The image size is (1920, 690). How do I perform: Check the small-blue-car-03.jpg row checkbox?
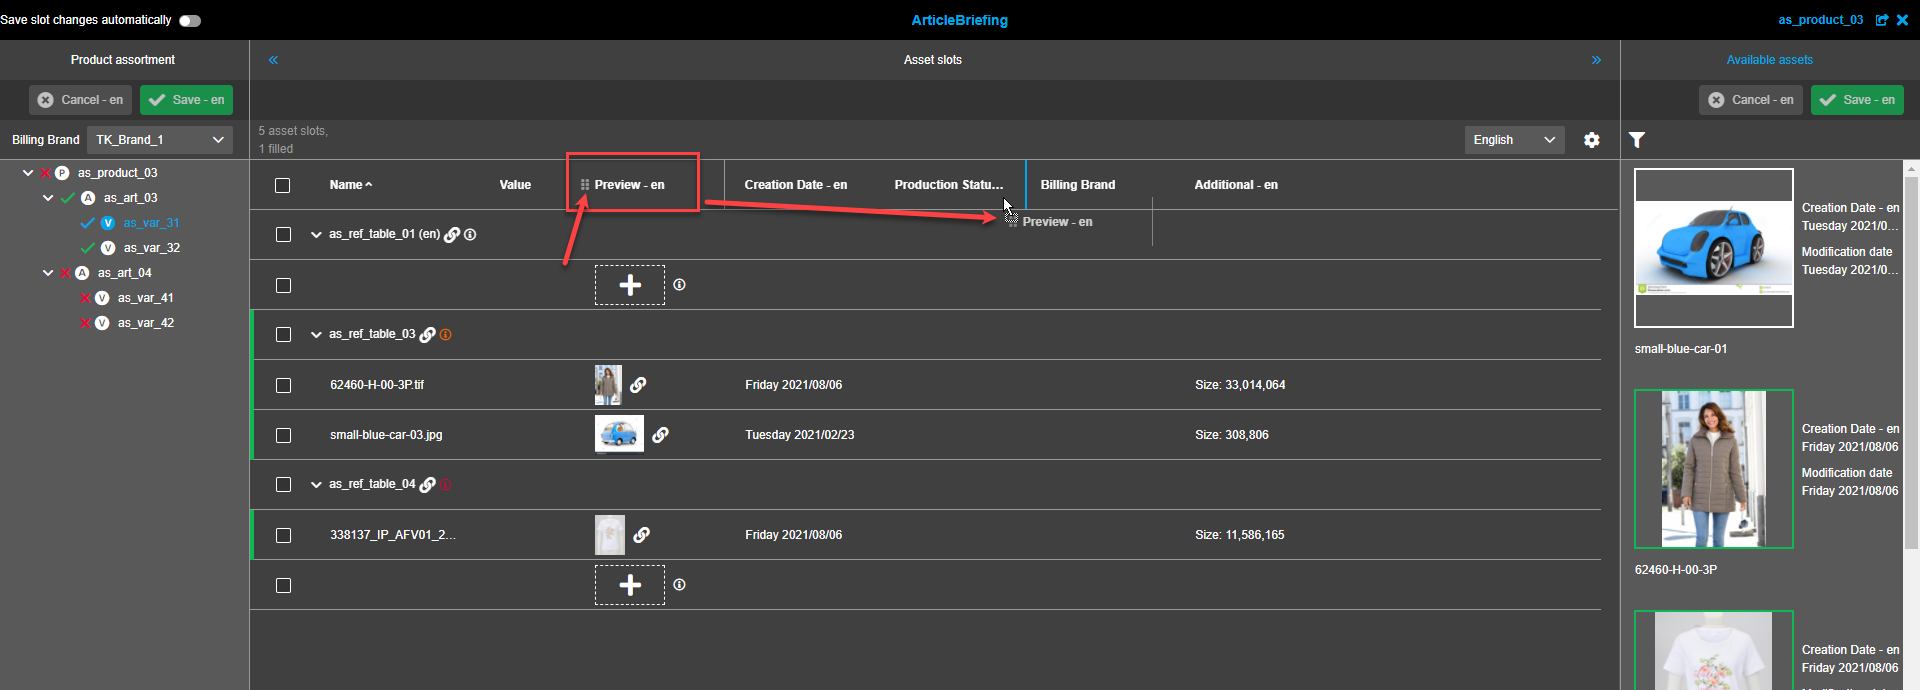tap(283, 435)
